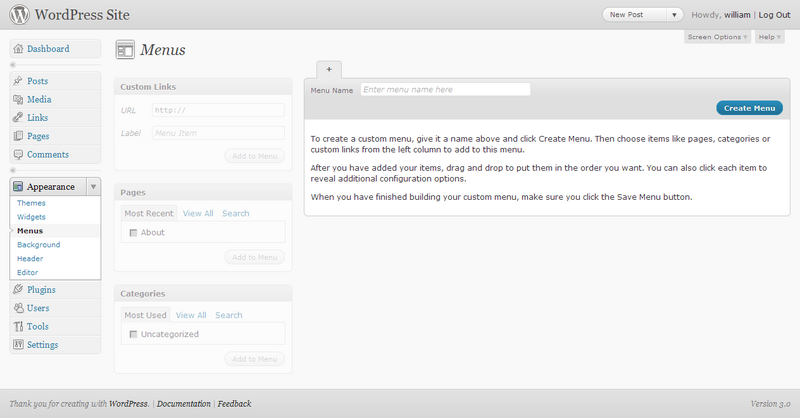Click the Tools icon in sidebar

pos(18,326)
